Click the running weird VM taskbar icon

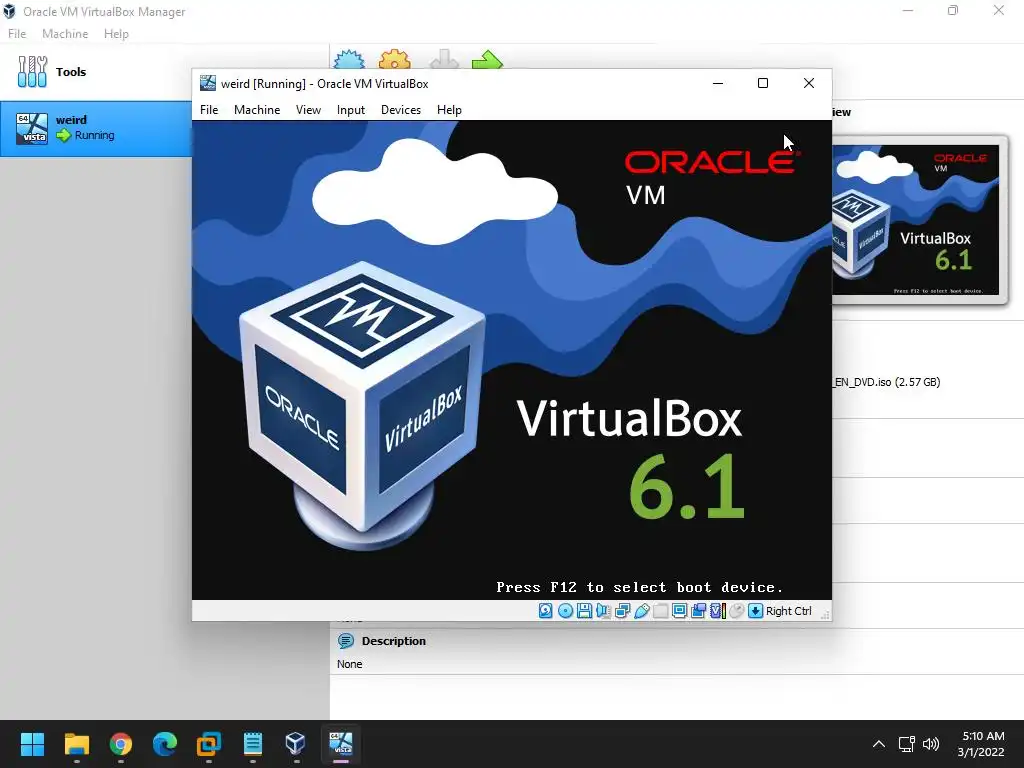tap(340, 744)
